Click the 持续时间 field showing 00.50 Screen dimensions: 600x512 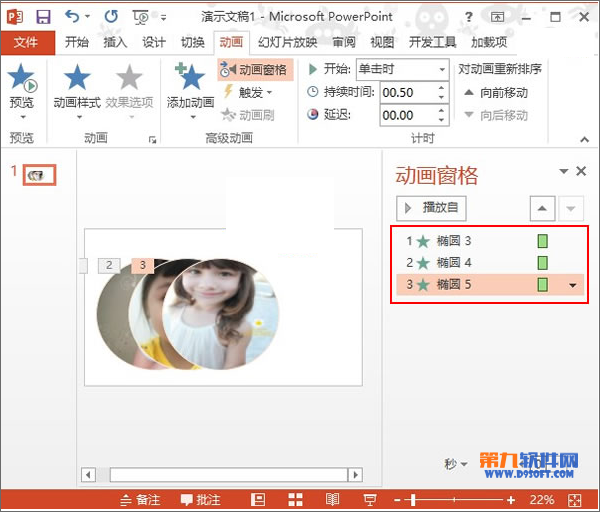click(x=408, y=93)
